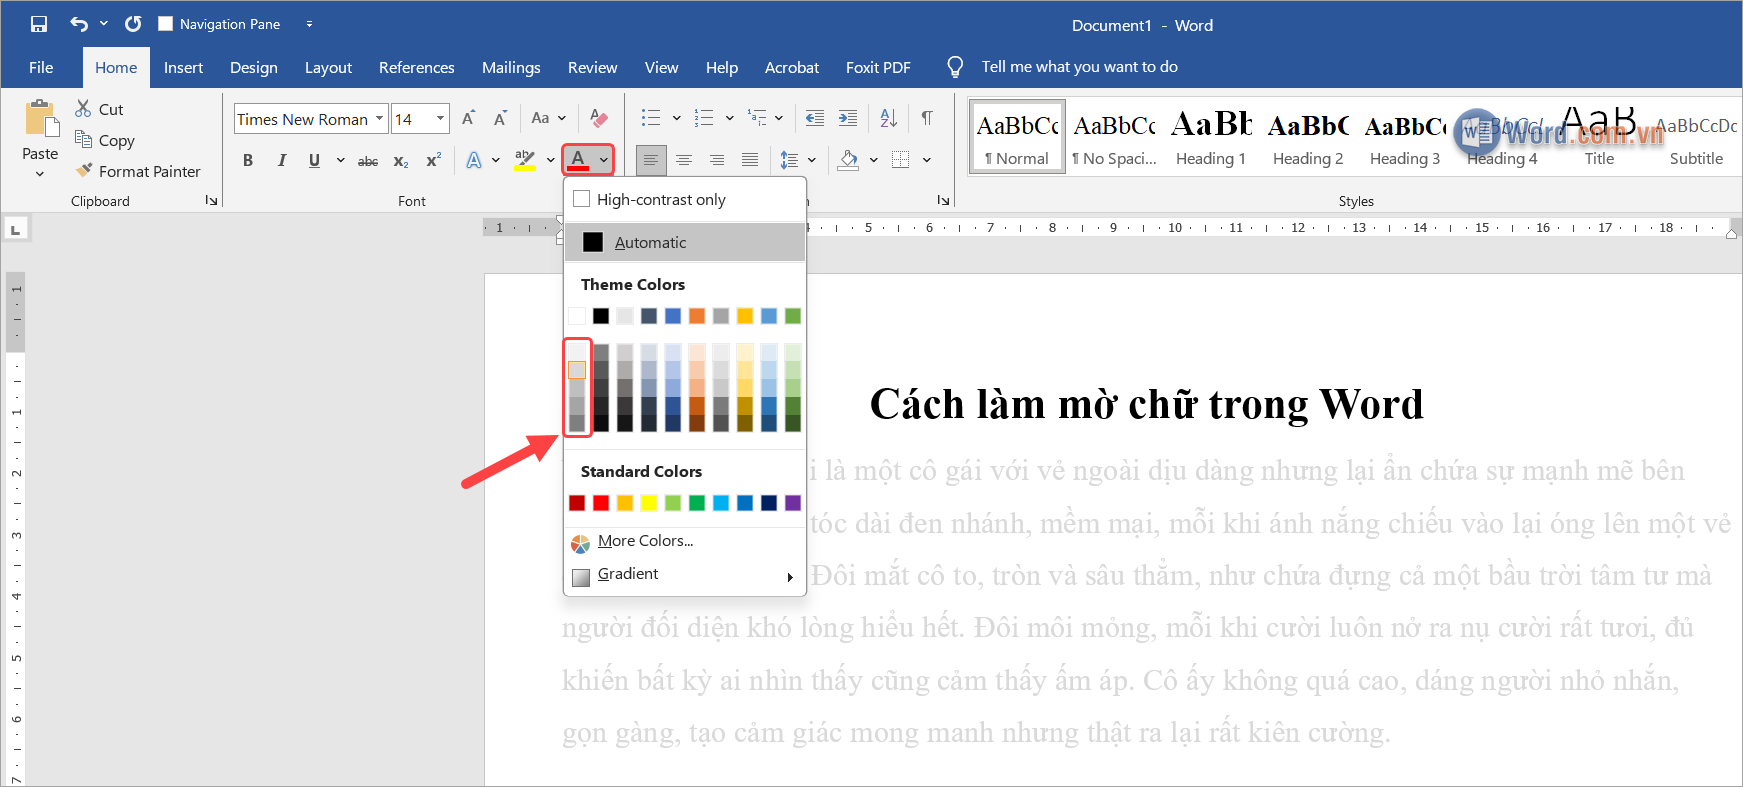
Task: Click the Copy icon in Clipboard group
Action: (83, 140)
